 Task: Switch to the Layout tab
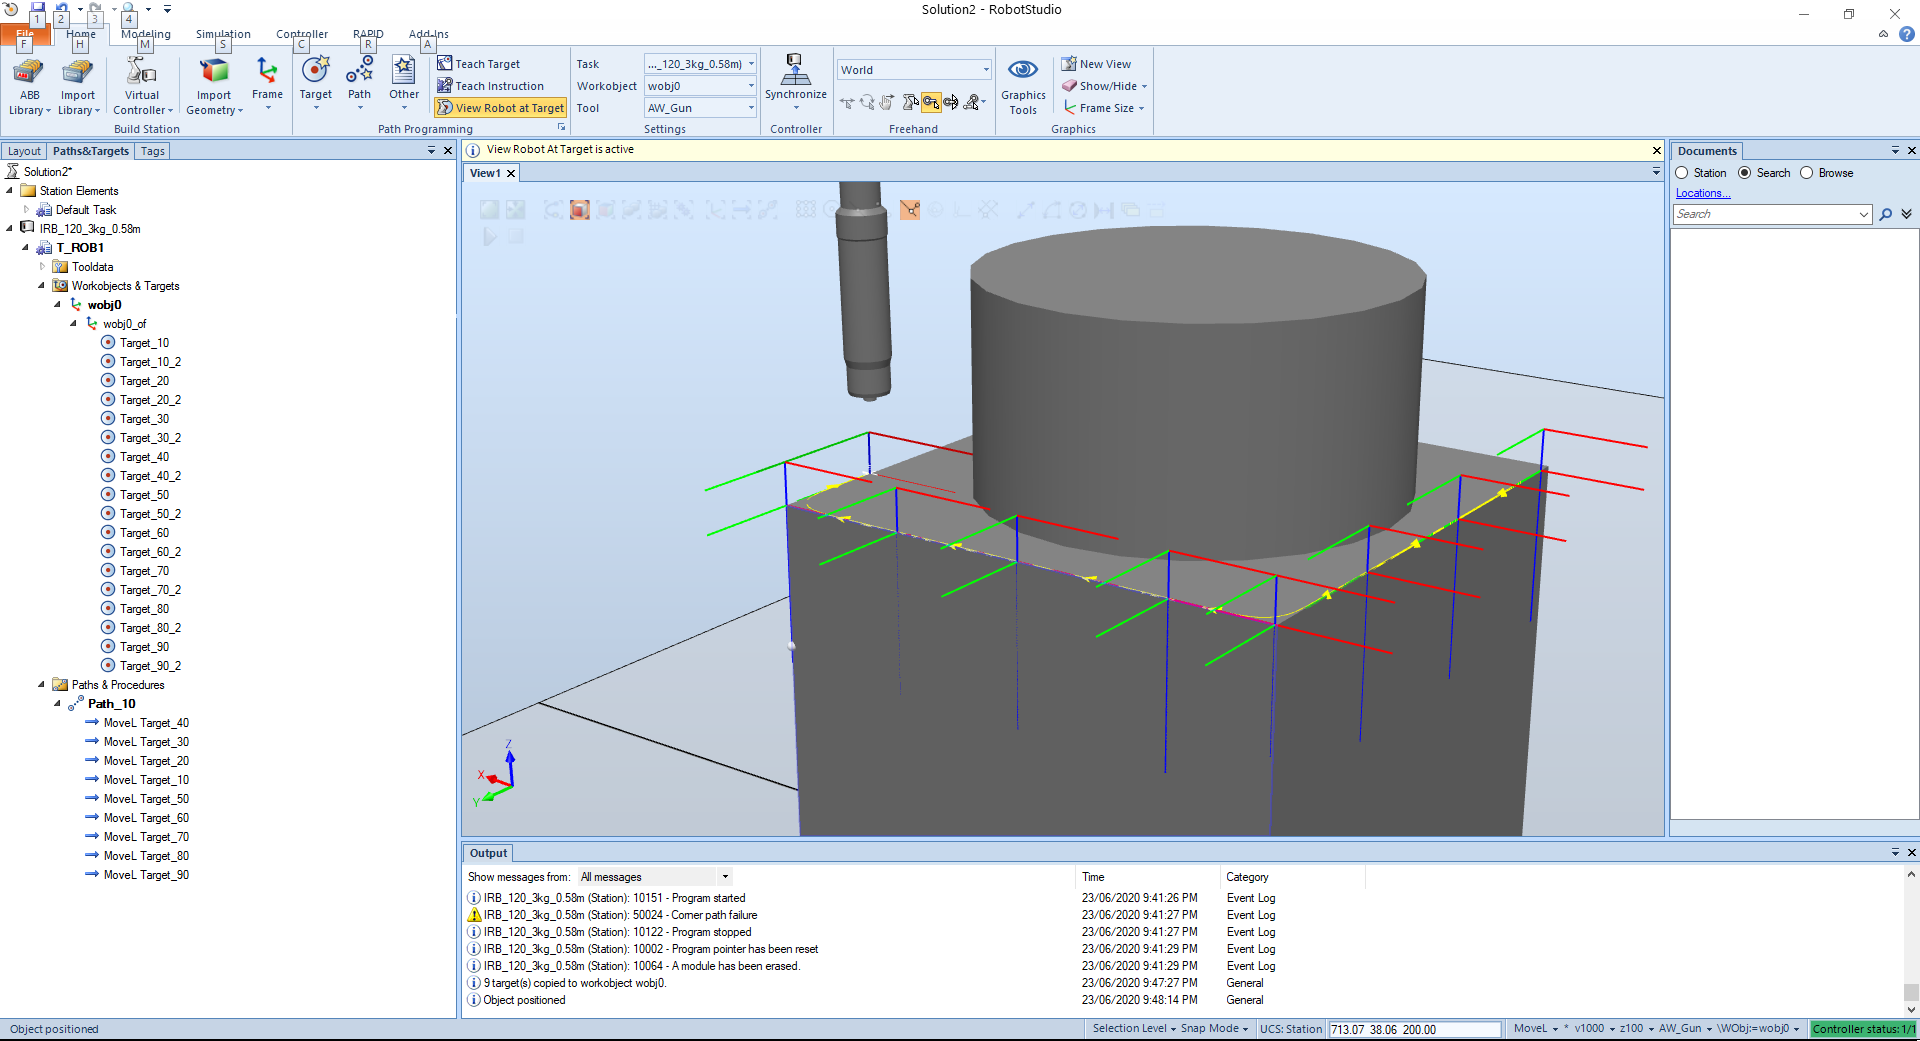[x=24, y=151]
